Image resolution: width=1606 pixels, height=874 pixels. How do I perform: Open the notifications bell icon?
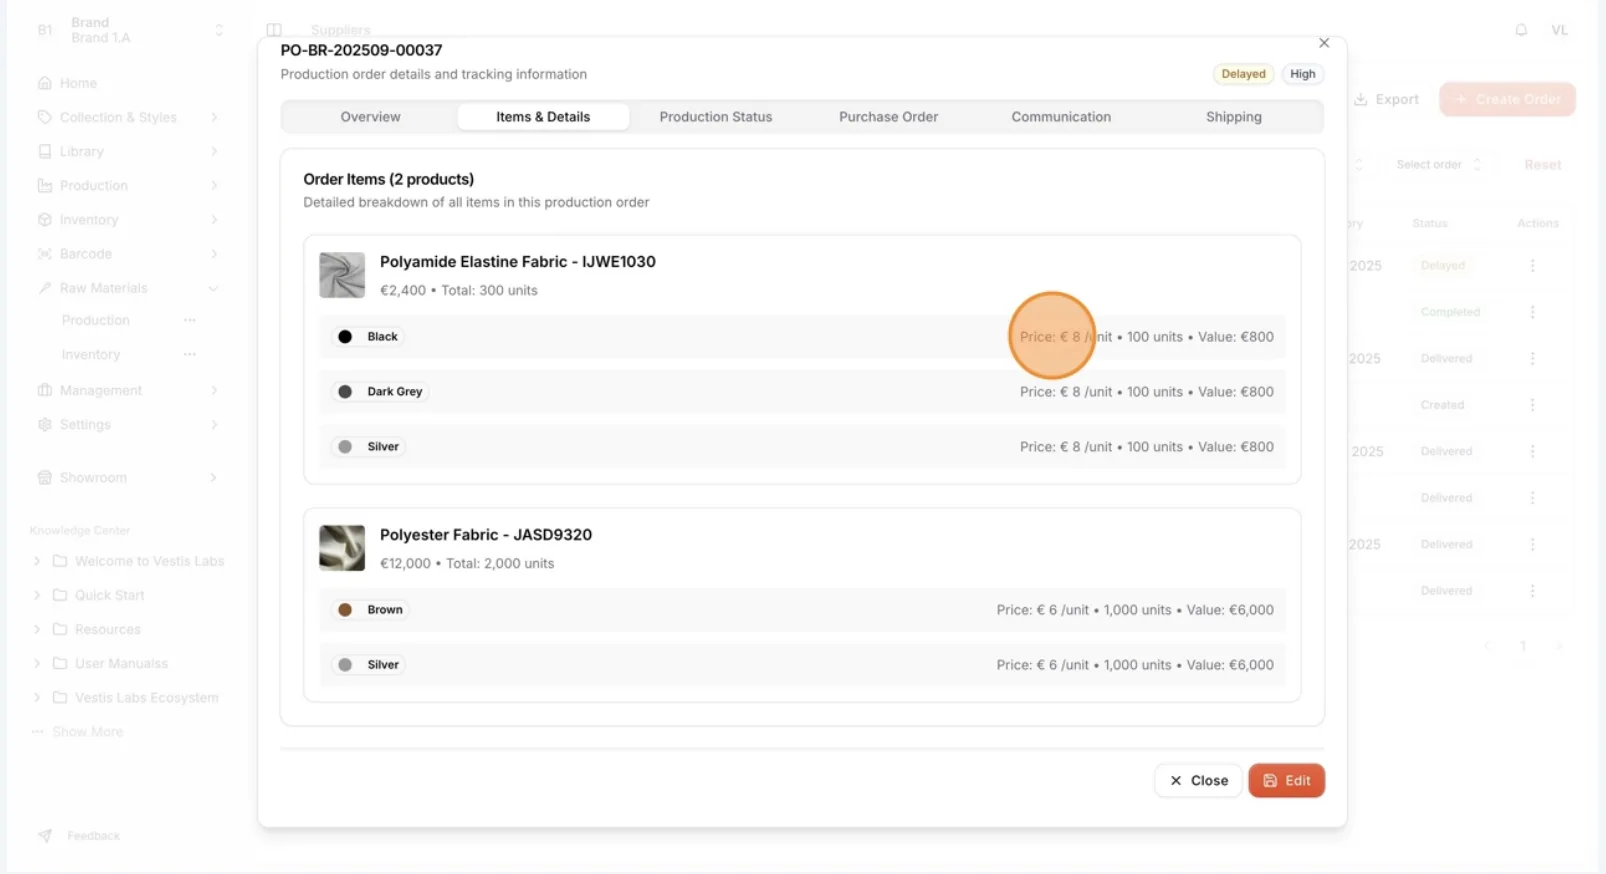pyautogui.click(x=1521, y=30)
